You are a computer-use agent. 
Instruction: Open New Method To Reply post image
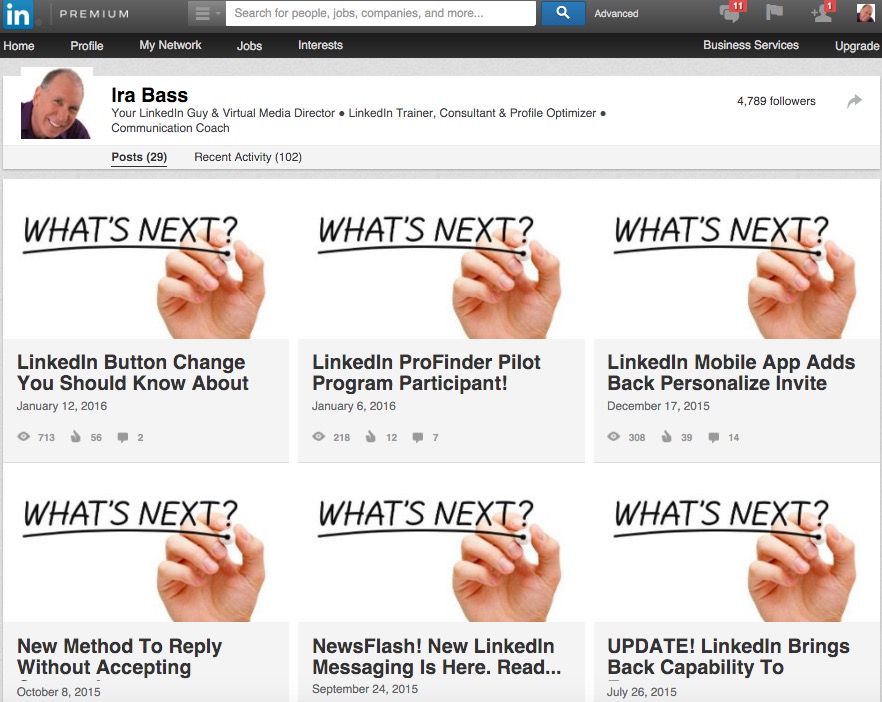pyautogui.click(x=146, y=544)
